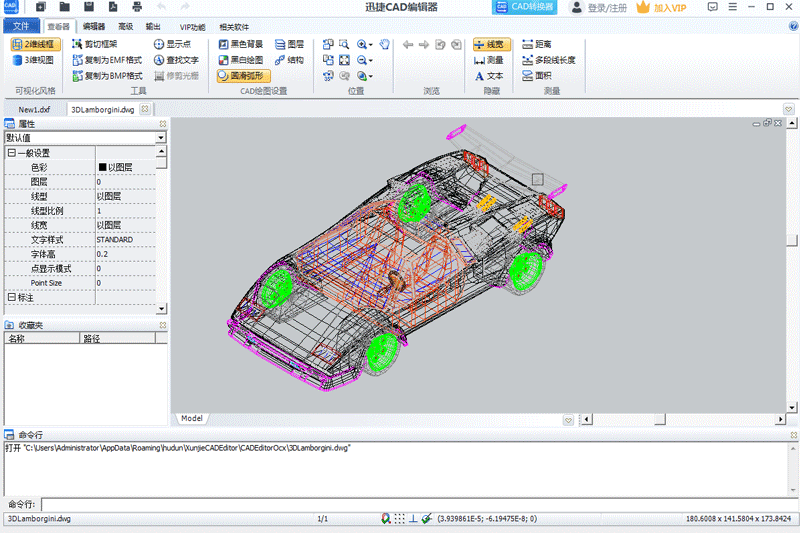Toggle the snap icon in status bar
Image resolution: width=800 pixels, height=533 pixels.
pos(386,519)
